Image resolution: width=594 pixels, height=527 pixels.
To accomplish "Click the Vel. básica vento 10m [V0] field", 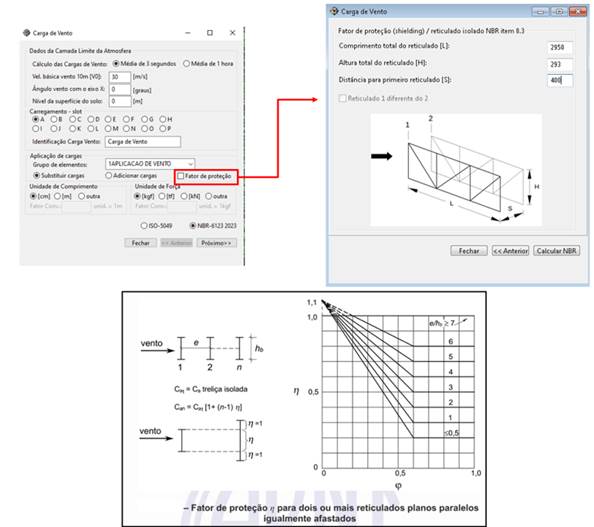I will click(120, 77).
